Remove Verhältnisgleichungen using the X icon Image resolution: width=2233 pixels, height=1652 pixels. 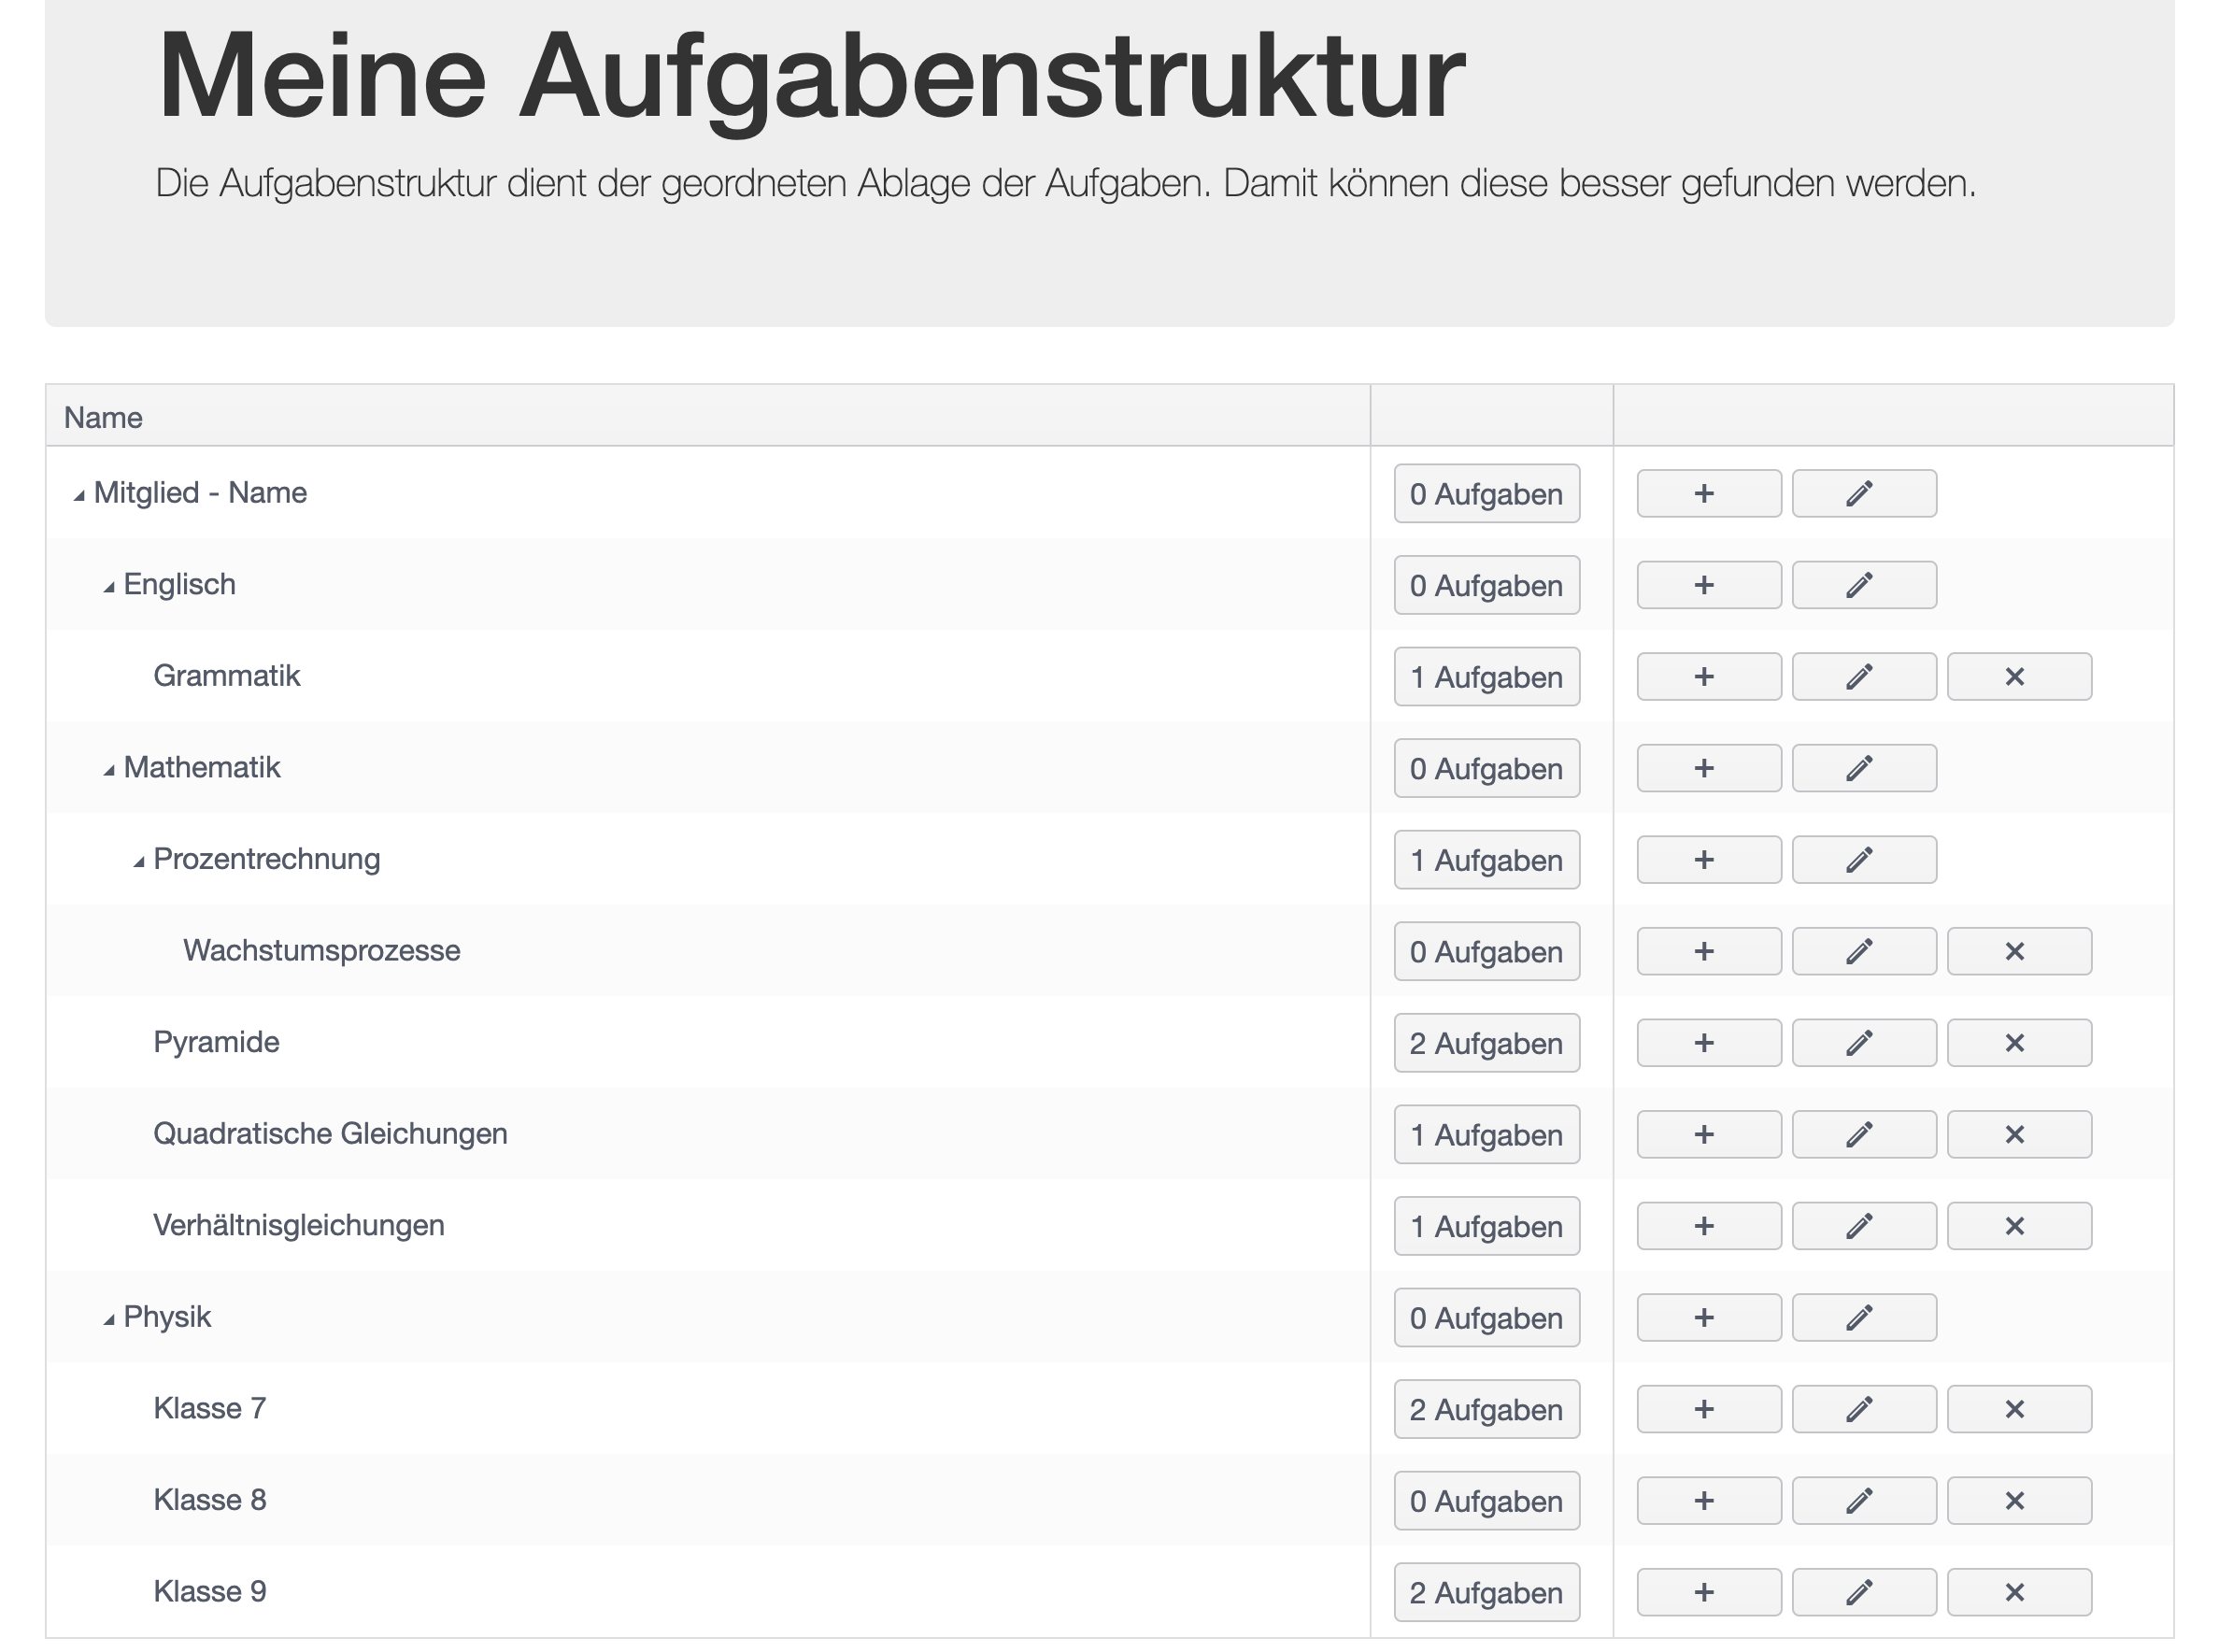(2018, 1226)
